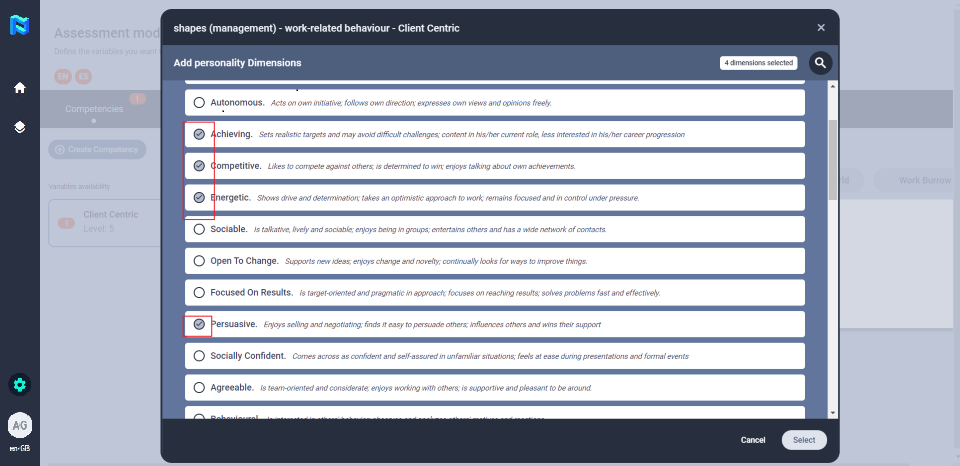
Task: Select the Sociable dimension checkbox
Action: pyautogui.click(x=199, y=229)
